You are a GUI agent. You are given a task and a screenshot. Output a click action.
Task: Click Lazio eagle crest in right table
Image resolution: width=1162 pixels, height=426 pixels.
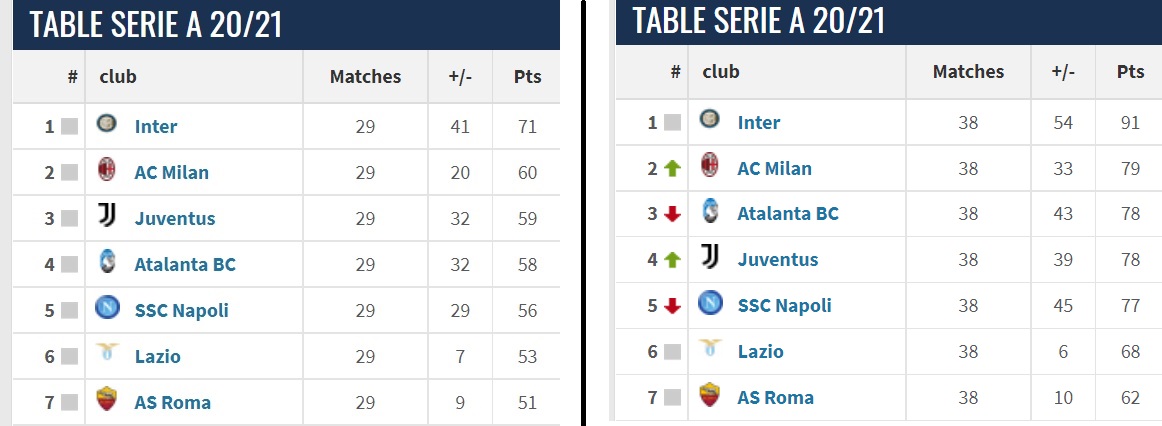pos(709,350)
